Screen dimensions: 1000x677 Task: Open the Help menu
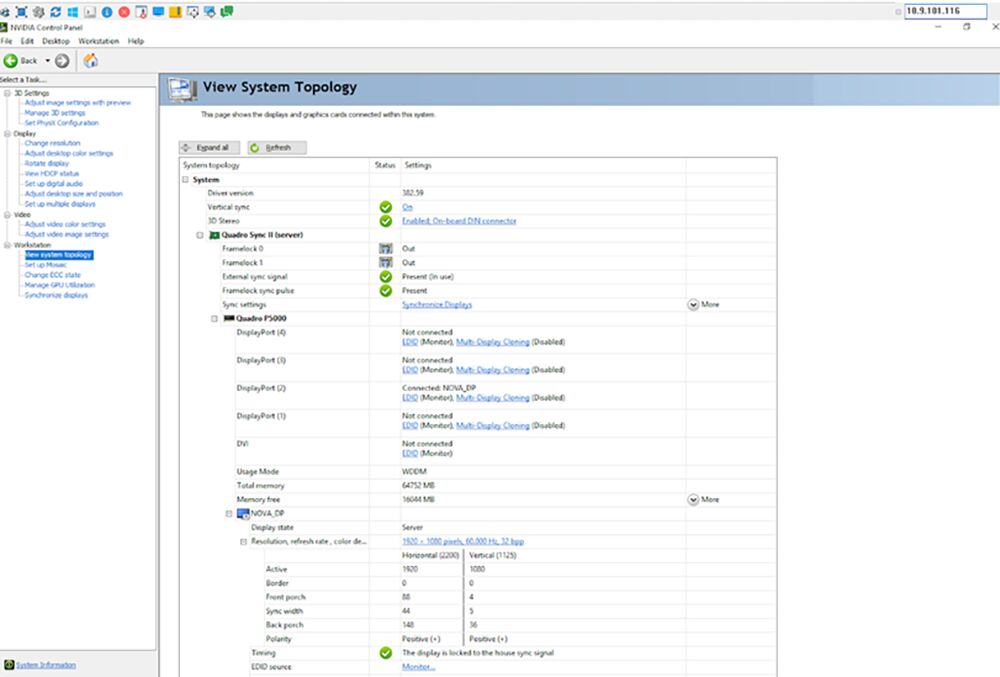[x=136, y=41]
